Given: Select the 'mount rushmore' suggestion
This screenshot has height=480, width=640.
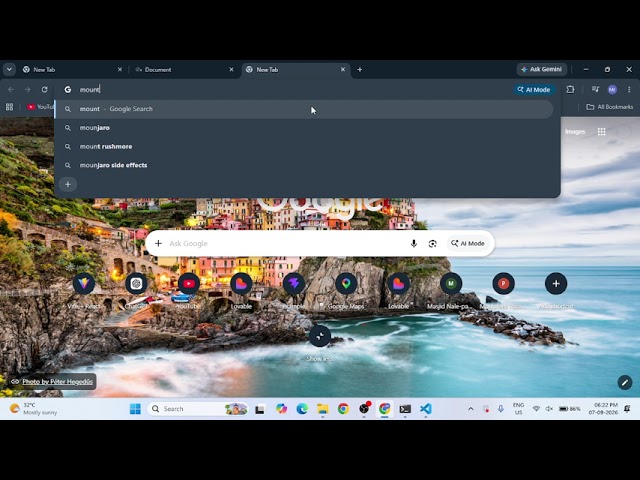Looking at the screenshot, I should [304, 147].
